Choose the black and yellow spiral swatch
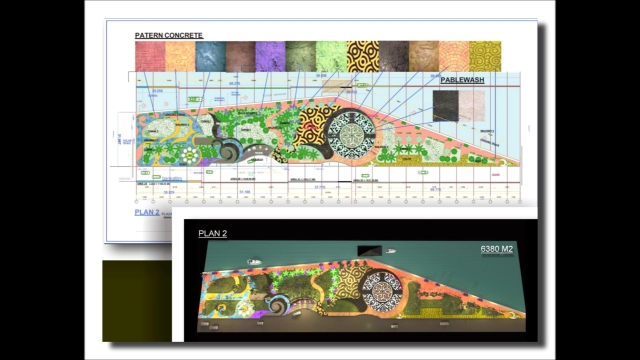640x360 pixels. 363,56
